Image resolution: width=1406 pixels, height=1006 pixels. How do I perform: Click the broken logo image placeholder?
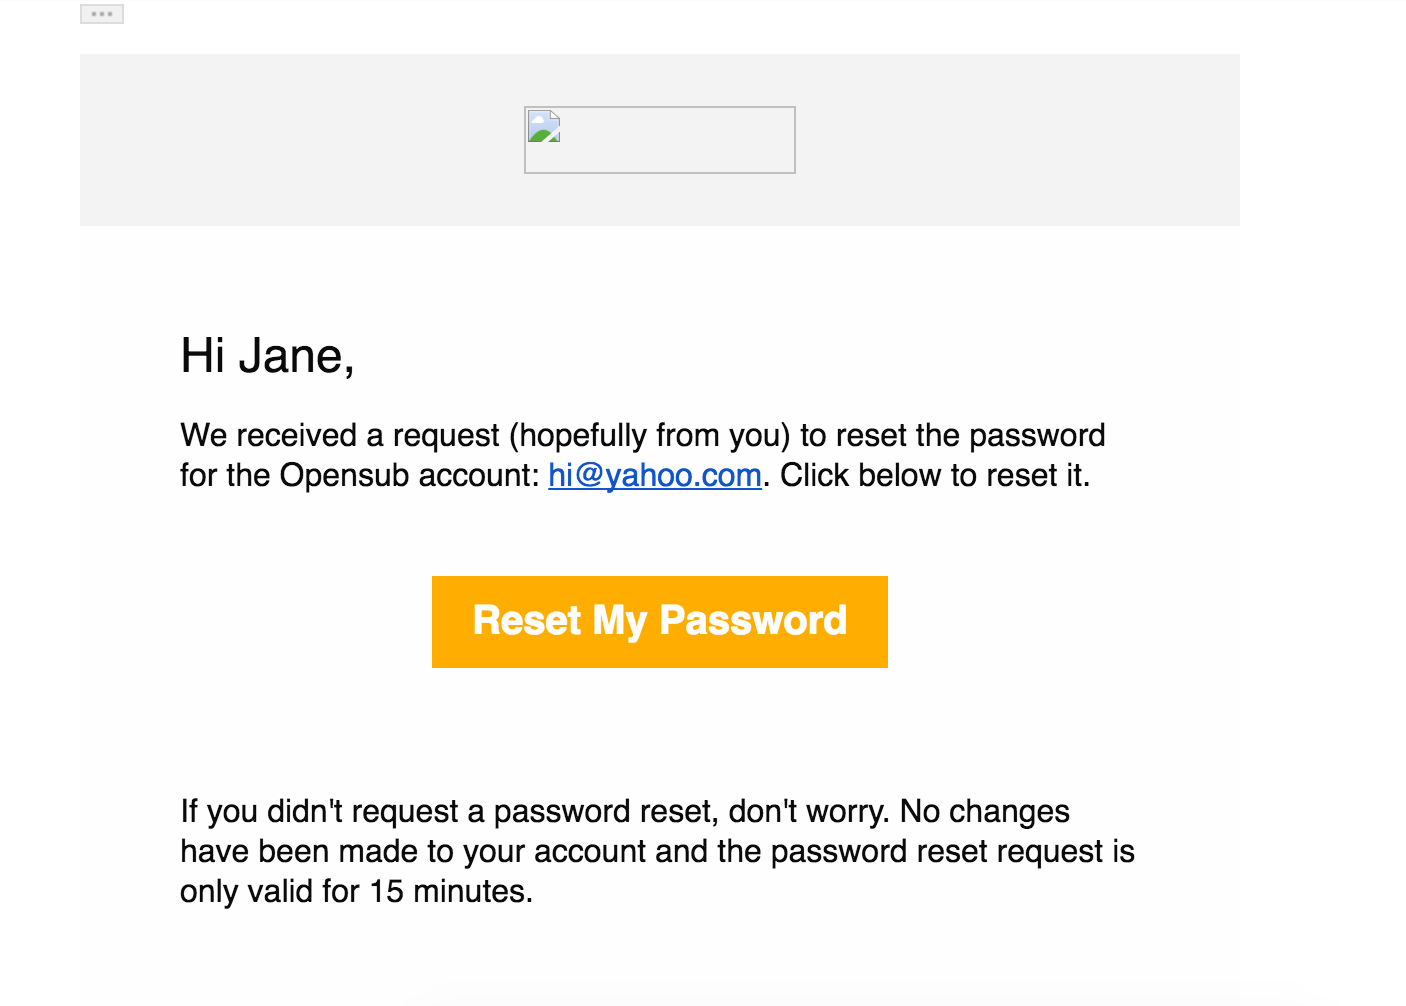point(659,140)
